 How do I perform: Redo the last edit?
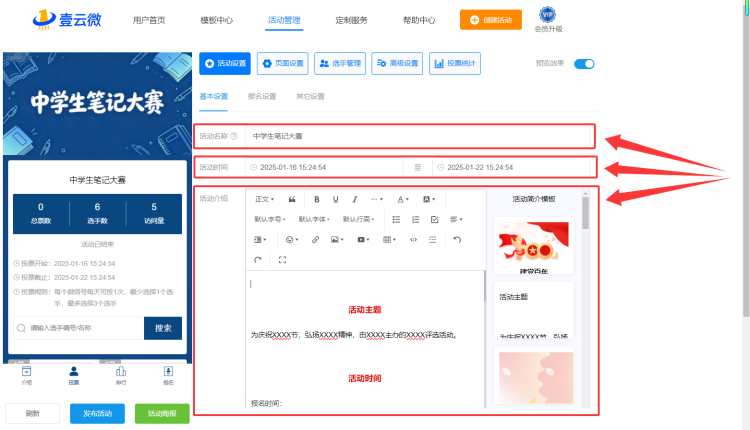258,260
